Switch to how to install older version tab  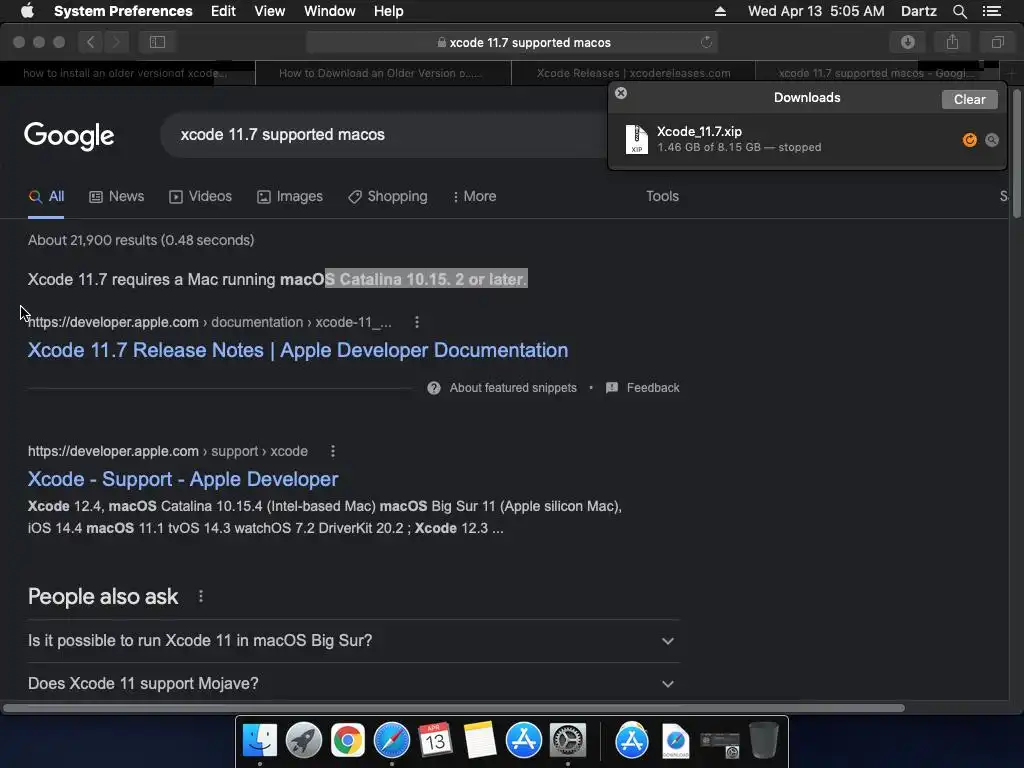[x=127, y=73]
